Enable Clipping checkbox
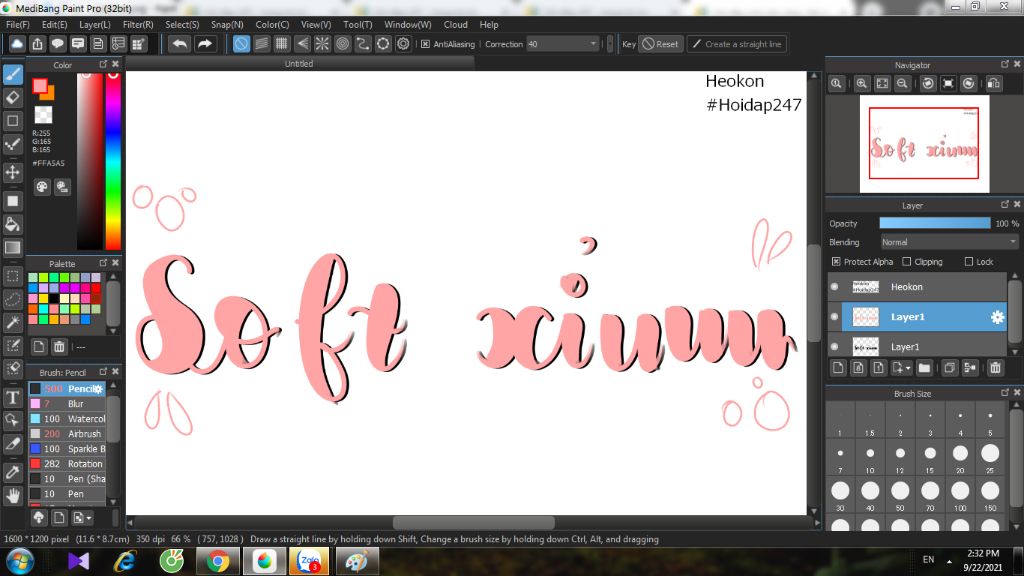The width and height of the screenshot is (1024, 576). (x=906, y=261)
